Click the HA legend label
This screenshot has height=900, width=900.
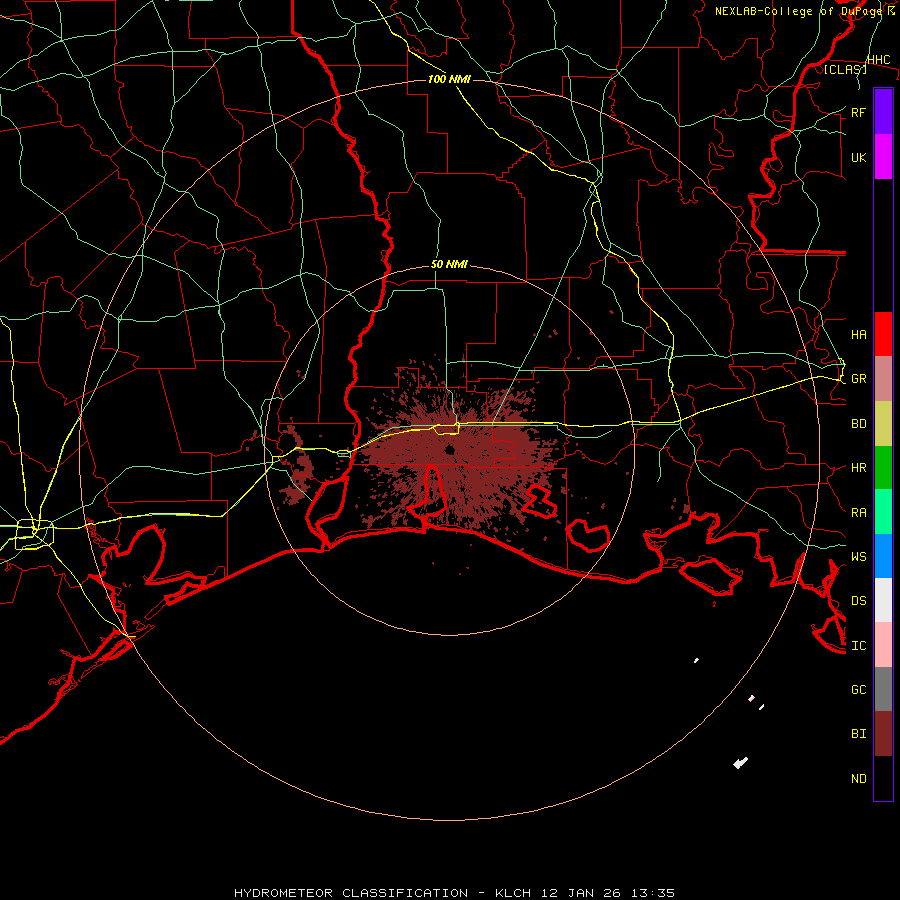click(858, 335)
